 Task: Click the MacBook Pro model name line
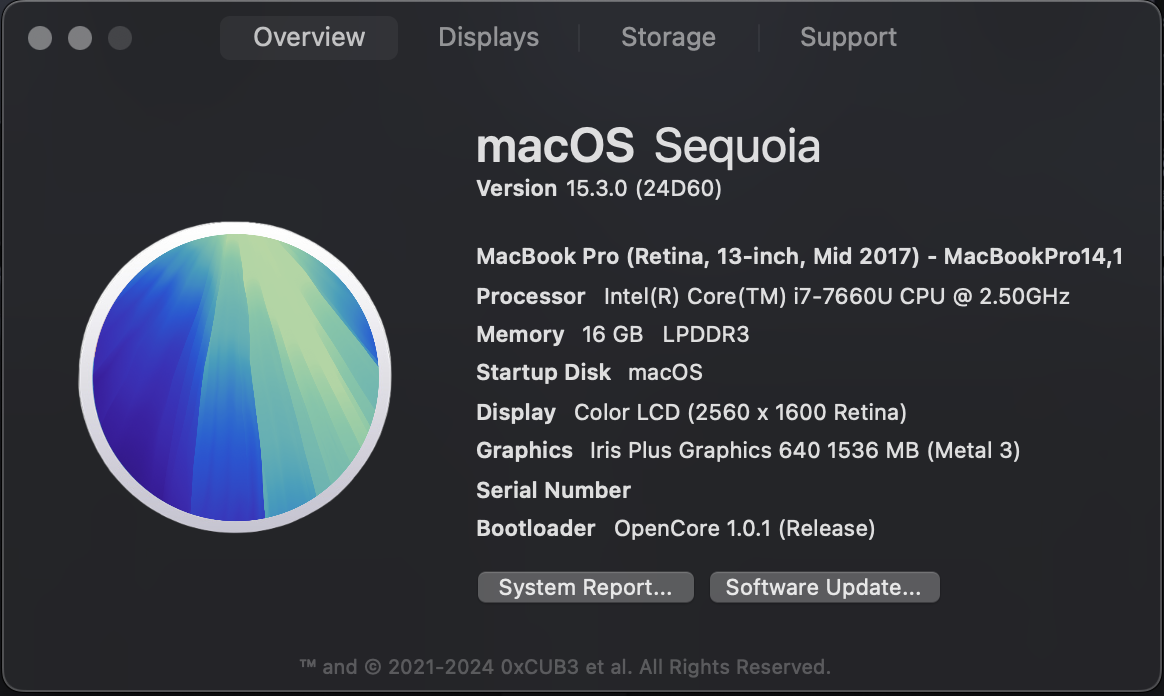(799, 257)
